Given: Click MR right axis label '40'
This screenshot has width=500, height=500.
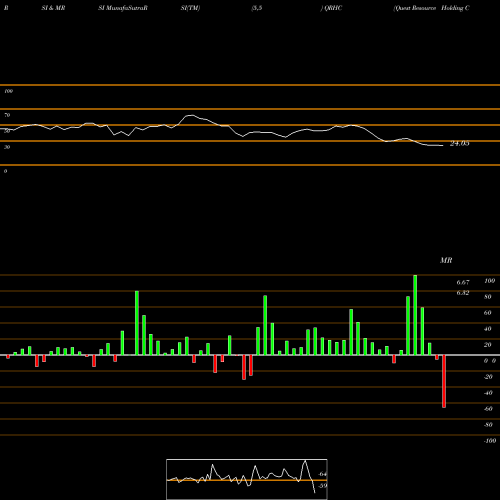Looking at the screenshot, I should click(x=488, y=329).
